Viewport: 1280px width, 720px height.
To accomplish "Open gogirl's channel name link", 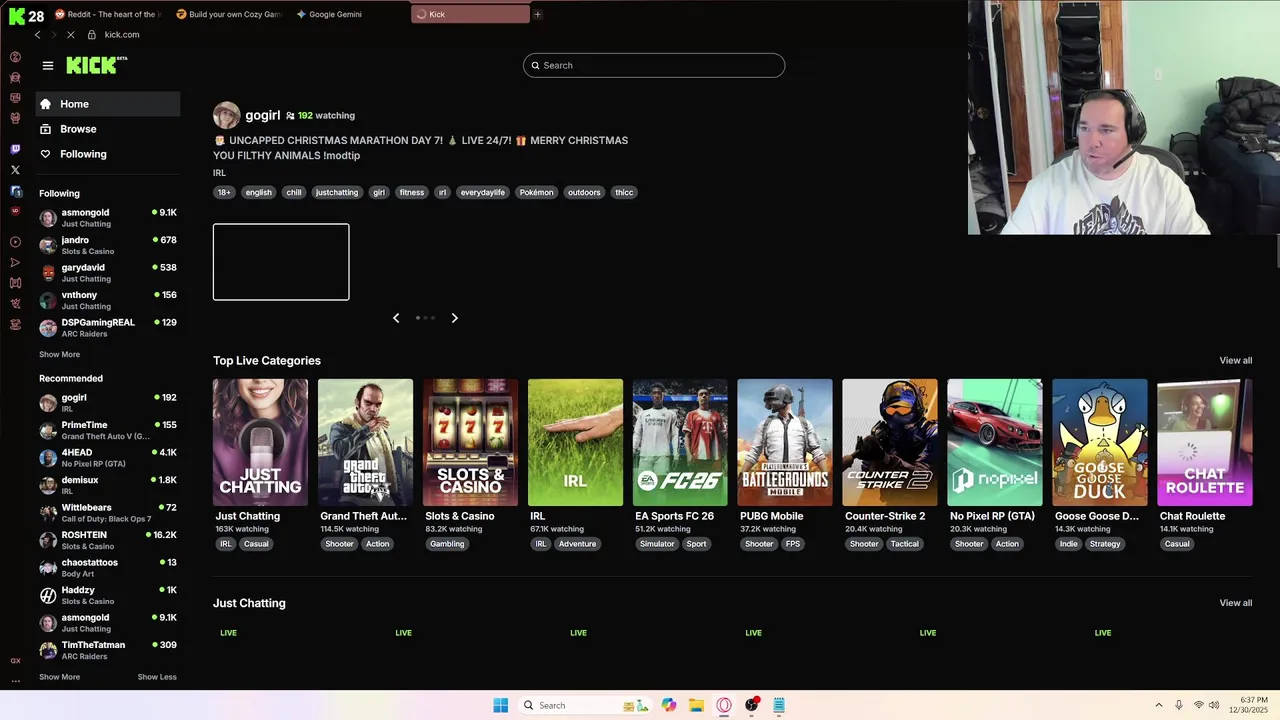I will pyautogui.click(x=263, y=115).
